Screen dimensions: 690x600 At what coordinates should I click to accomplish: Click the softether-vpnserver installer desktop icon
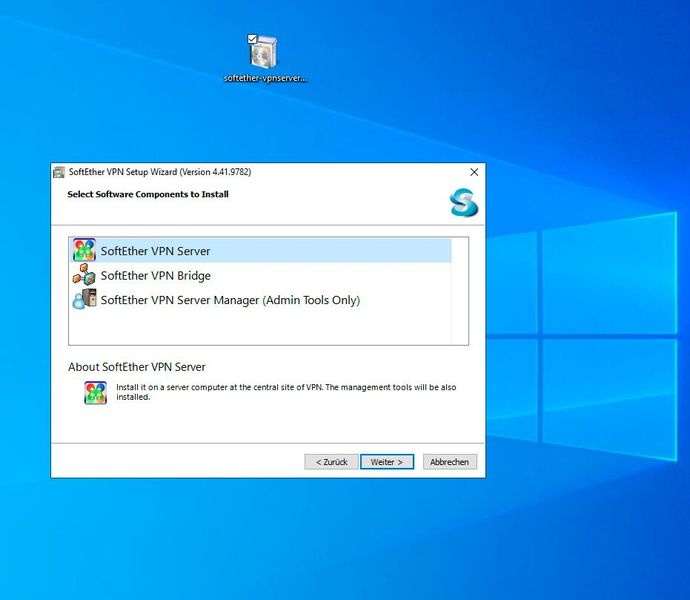click(x=264, y=52)
